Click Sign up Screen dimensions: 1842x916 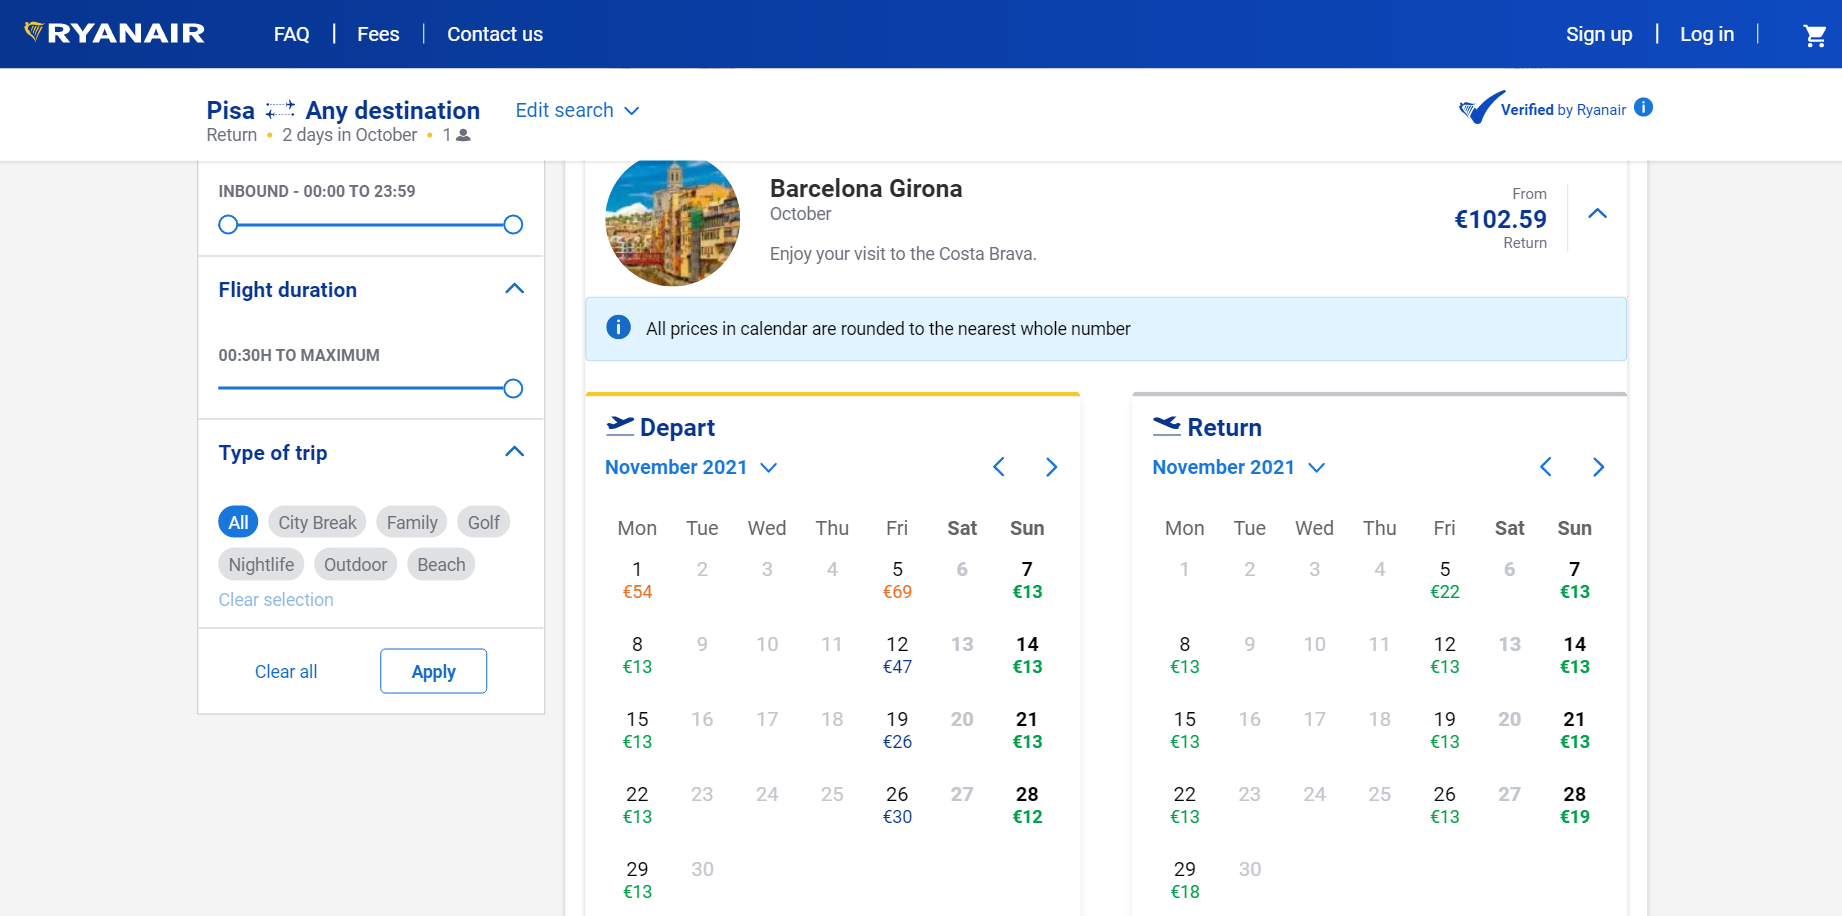pyautogui.click(x=1599, y=34)
